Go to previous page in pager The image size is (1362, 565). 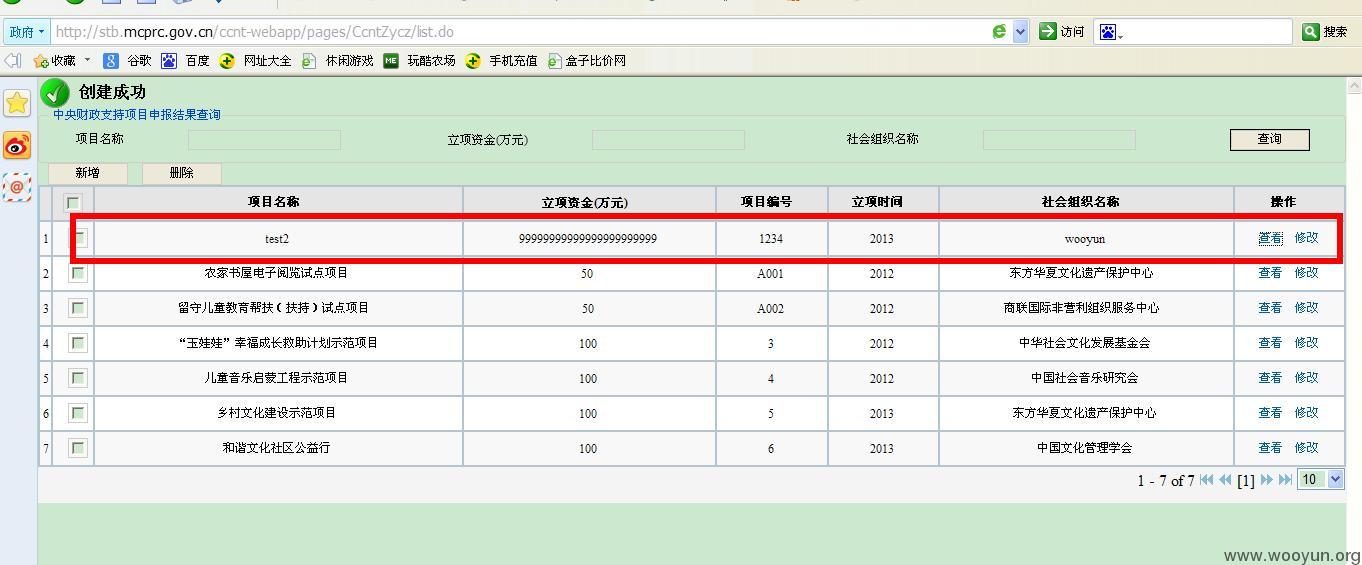1225,480
